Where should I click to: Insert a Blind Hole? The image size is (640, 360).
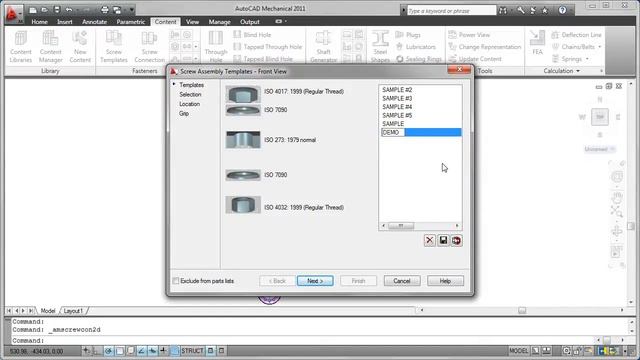pos(252,35)
